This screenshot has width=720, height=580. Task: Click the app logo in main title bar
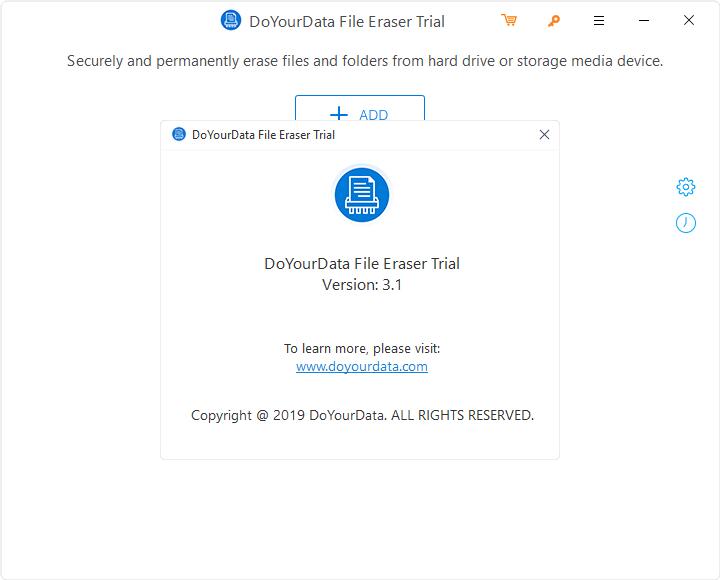tap(231, 20)
